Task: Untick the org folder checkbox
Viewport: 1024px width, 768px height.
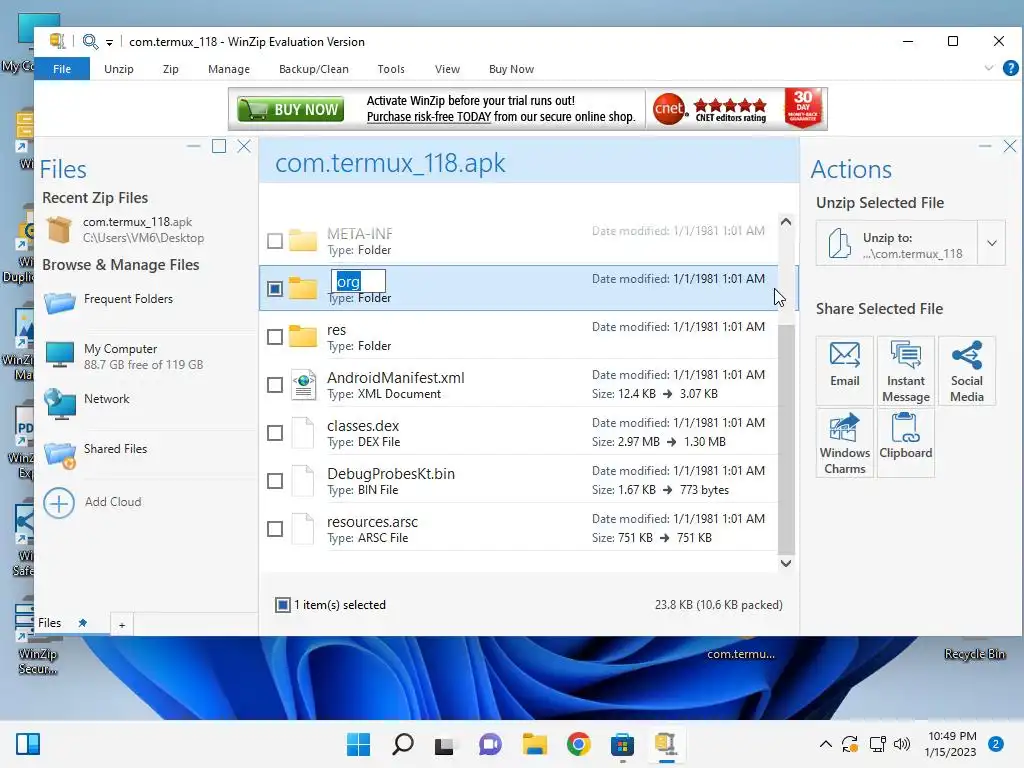Action: tap(275, 289)
